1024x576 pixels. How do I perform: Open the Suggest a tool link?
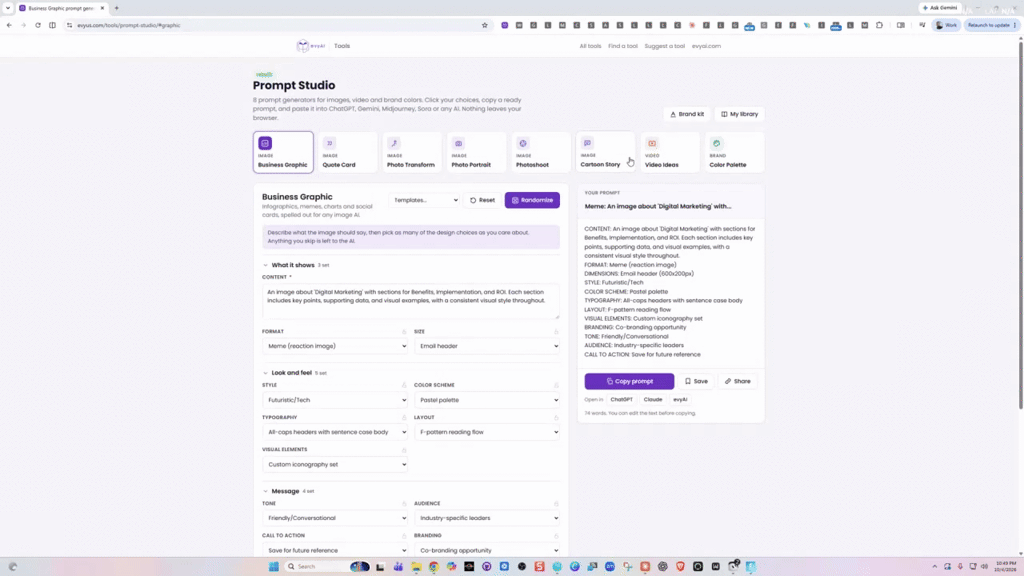(x=664, y=46)
